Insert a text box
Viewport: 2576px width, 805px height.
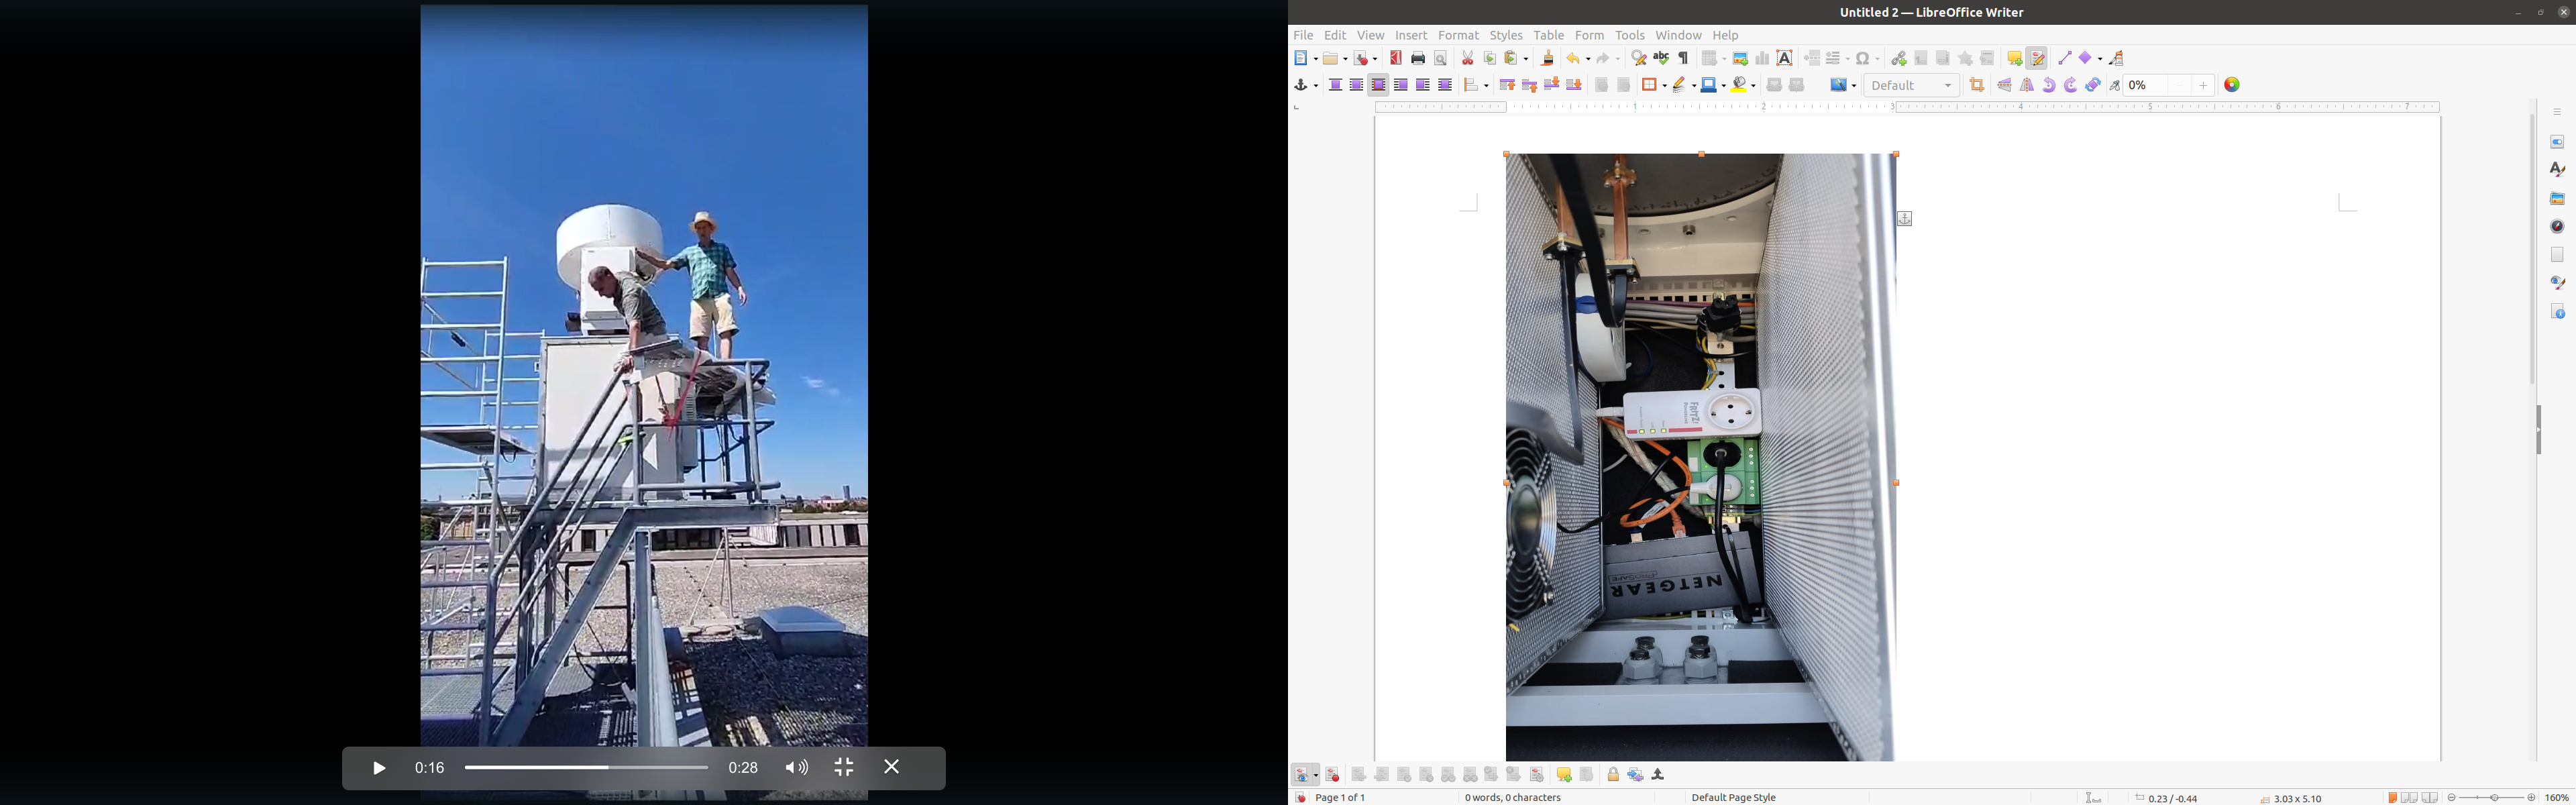pyautogui.click(x=1785, y=58)
